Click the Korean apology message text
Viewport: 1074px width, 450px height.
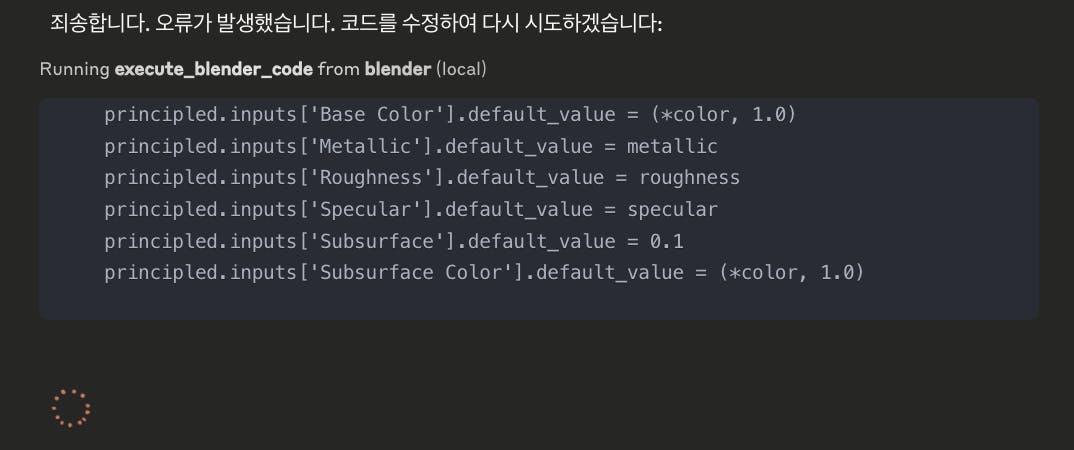pos(356,23)
